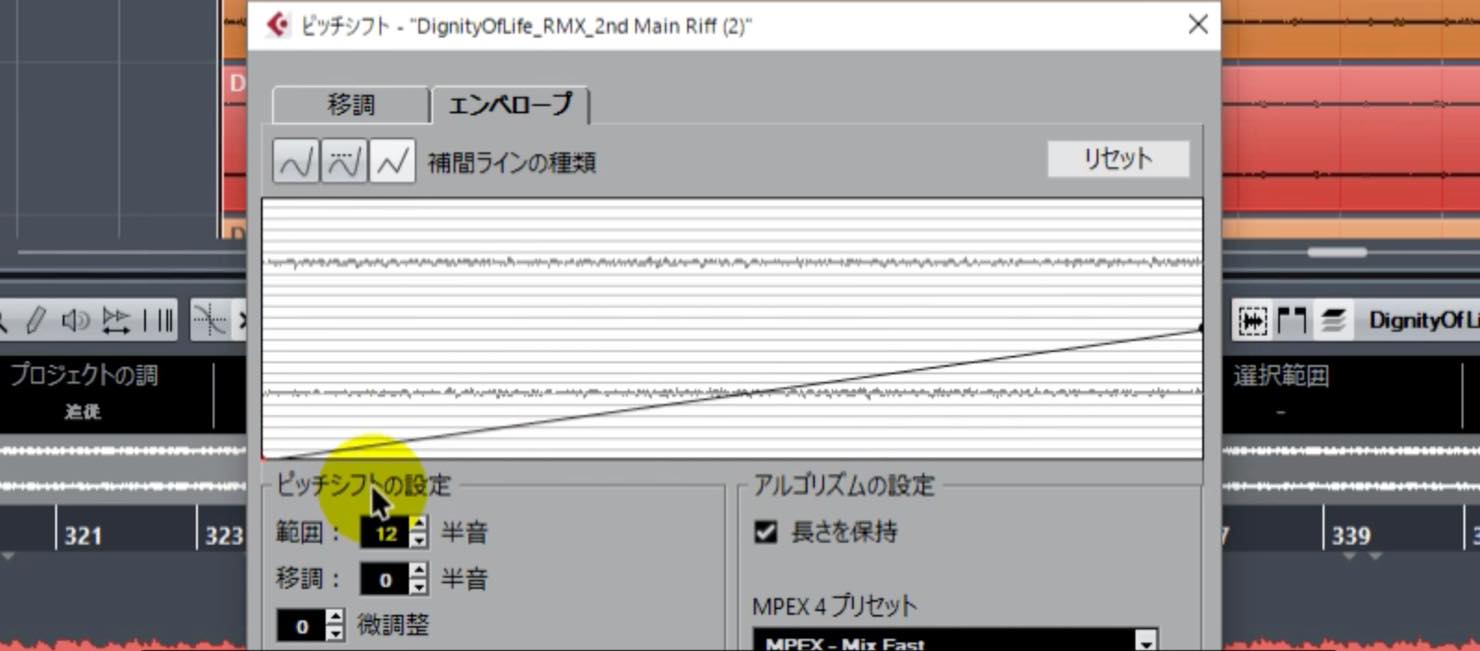Switch to the エンベロープ tab
The width and height of the screenshot is (1480, 651).
pos(510,105)
